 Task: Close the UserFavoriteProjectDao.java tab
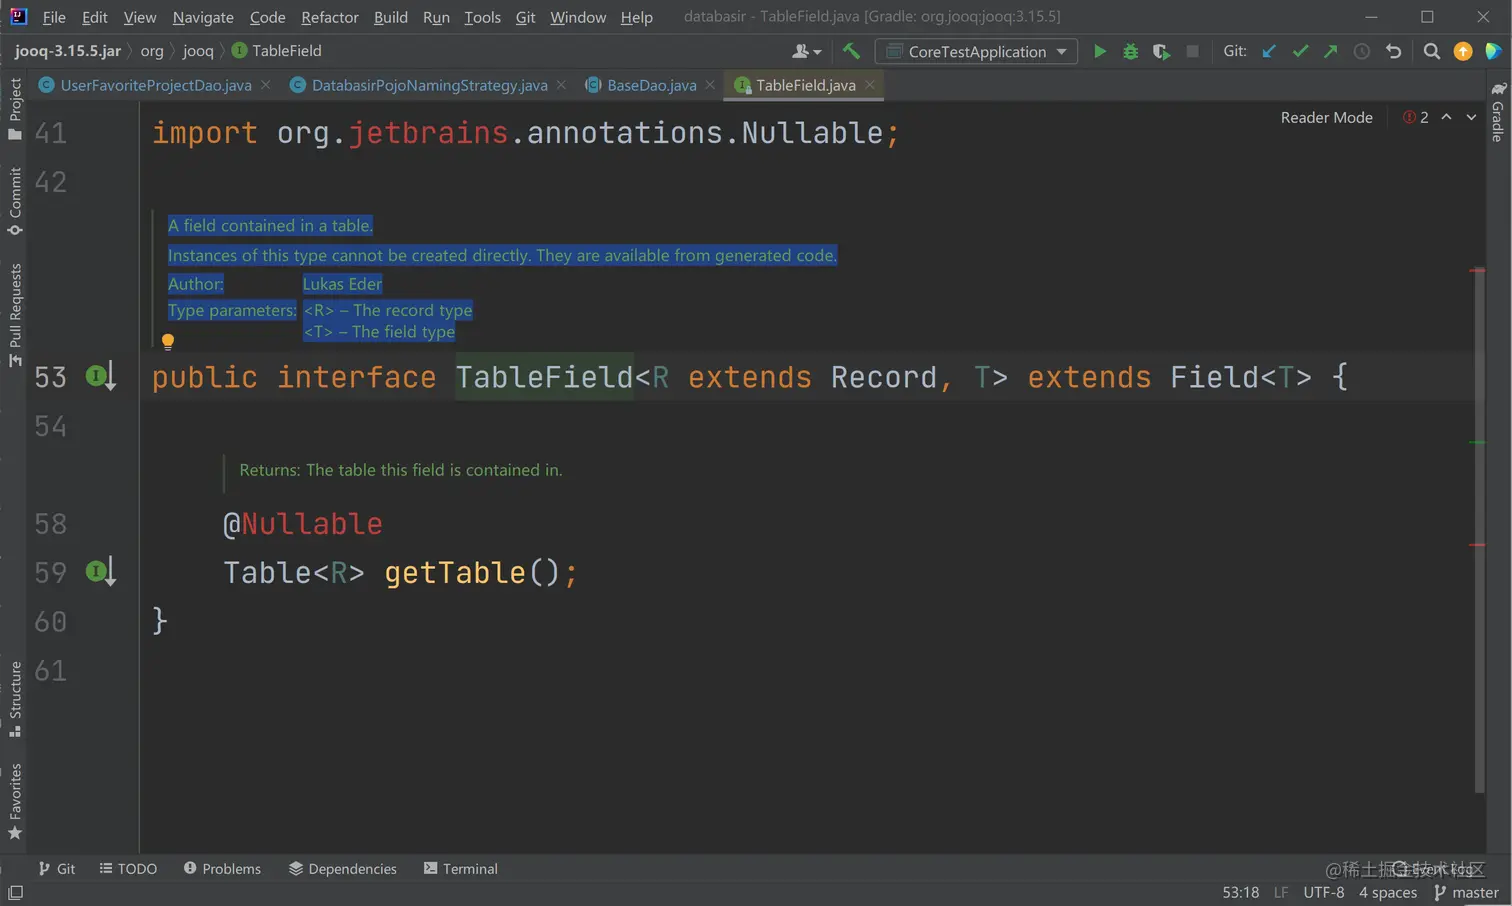[265, 85]
